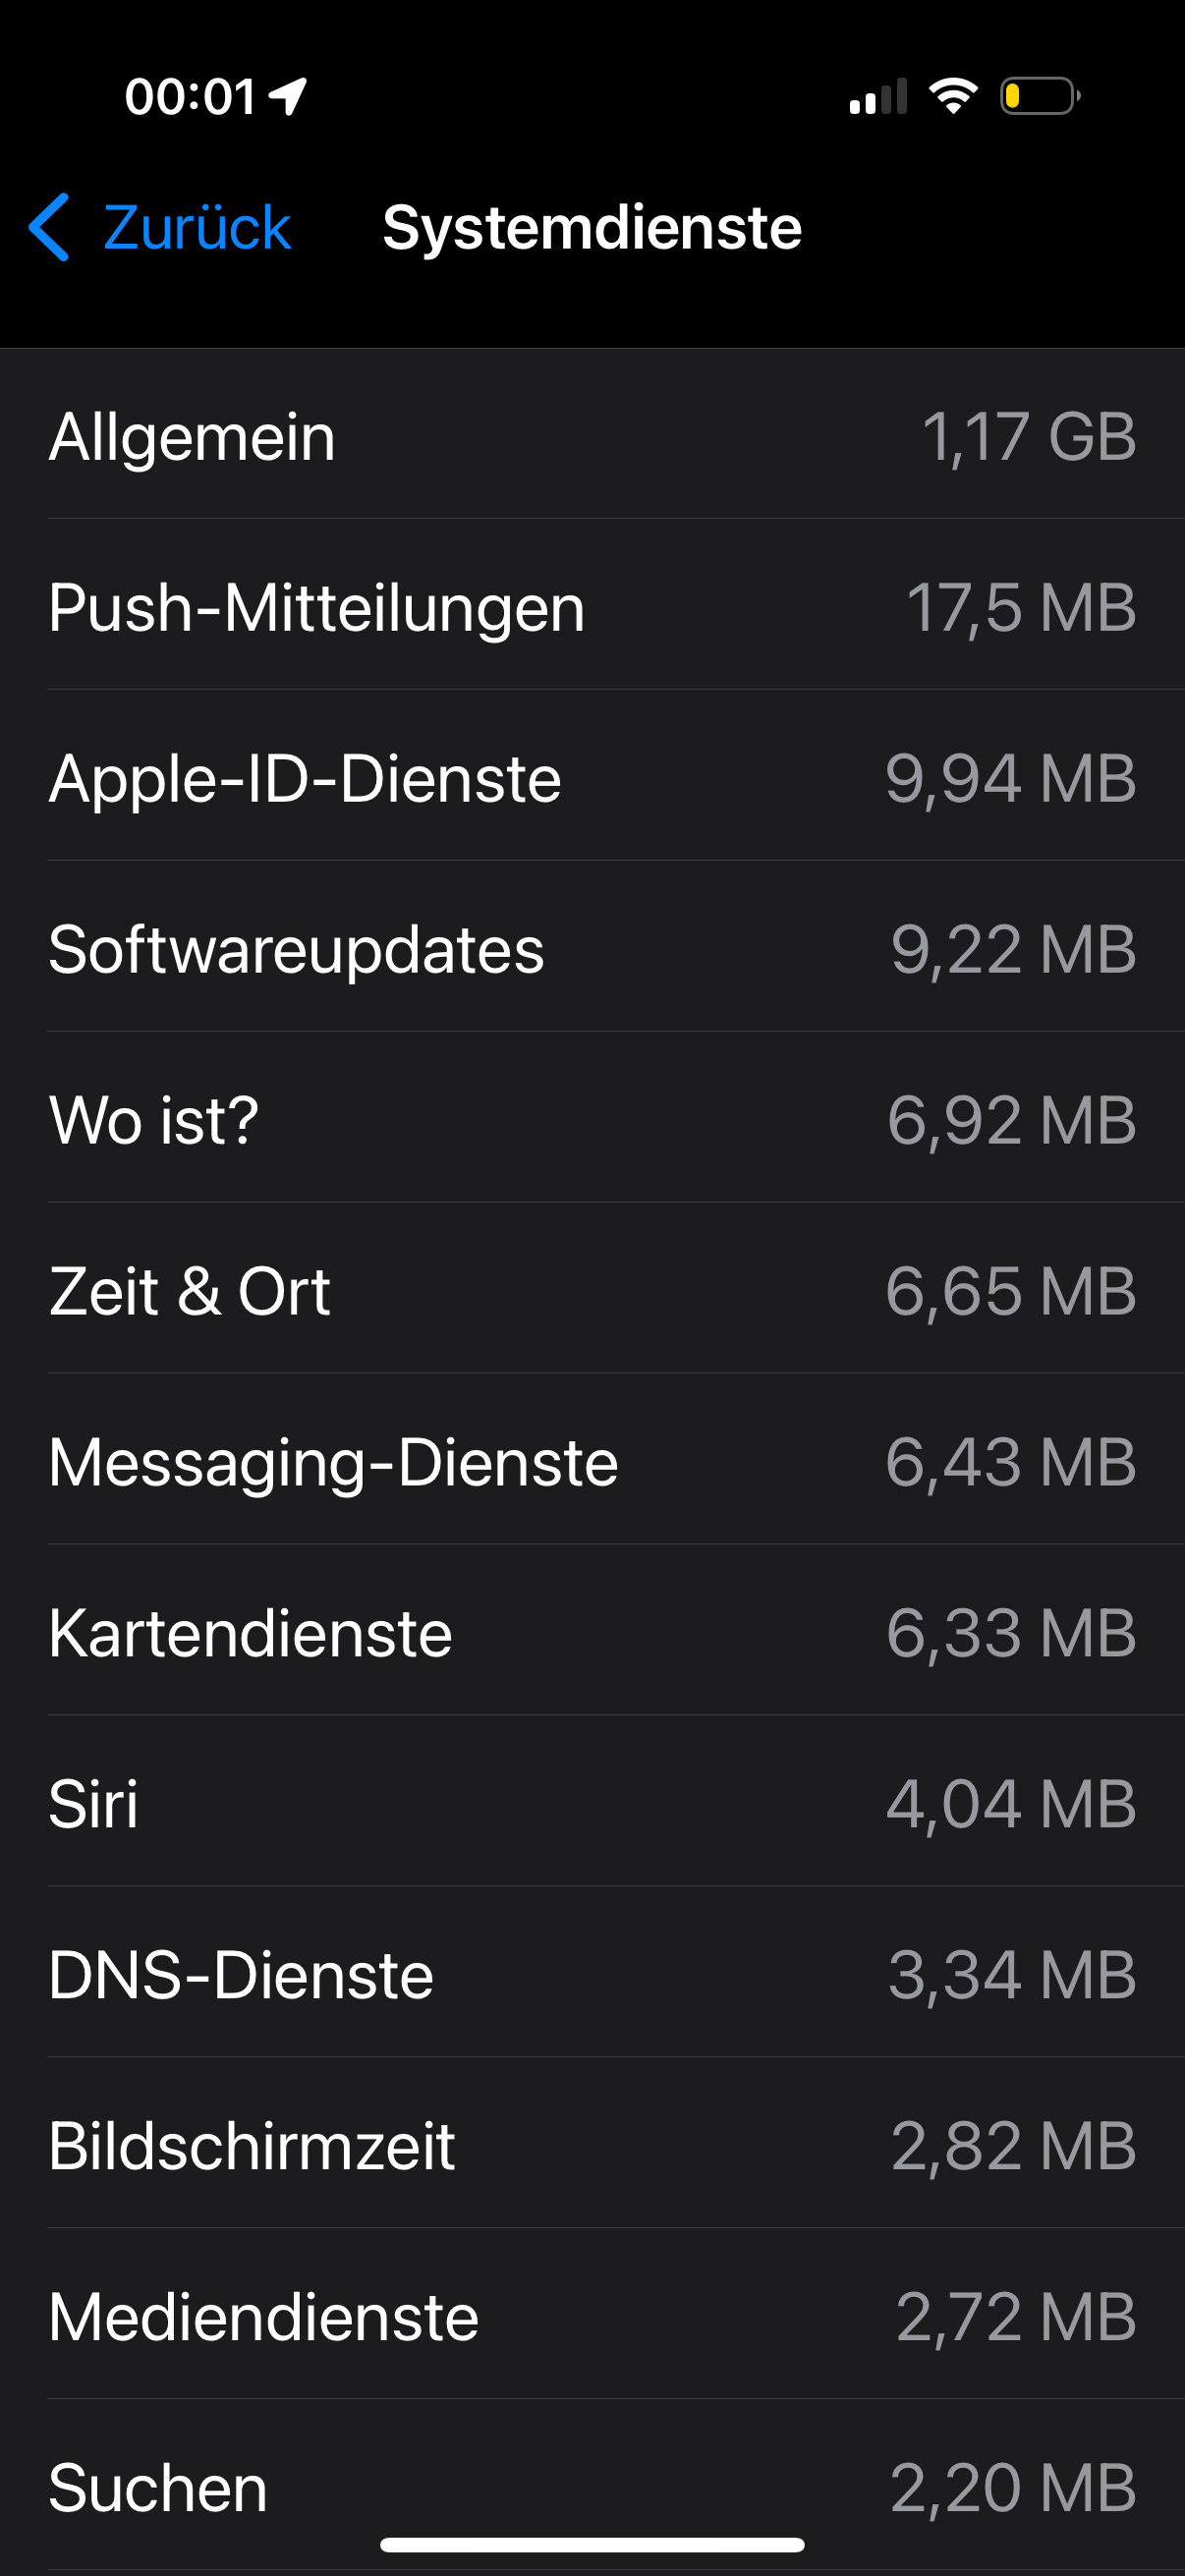The height and width of the screenshot is (2576, 1185).
Task: Tap the home indicator bar
Action: tap(592, 2544)
